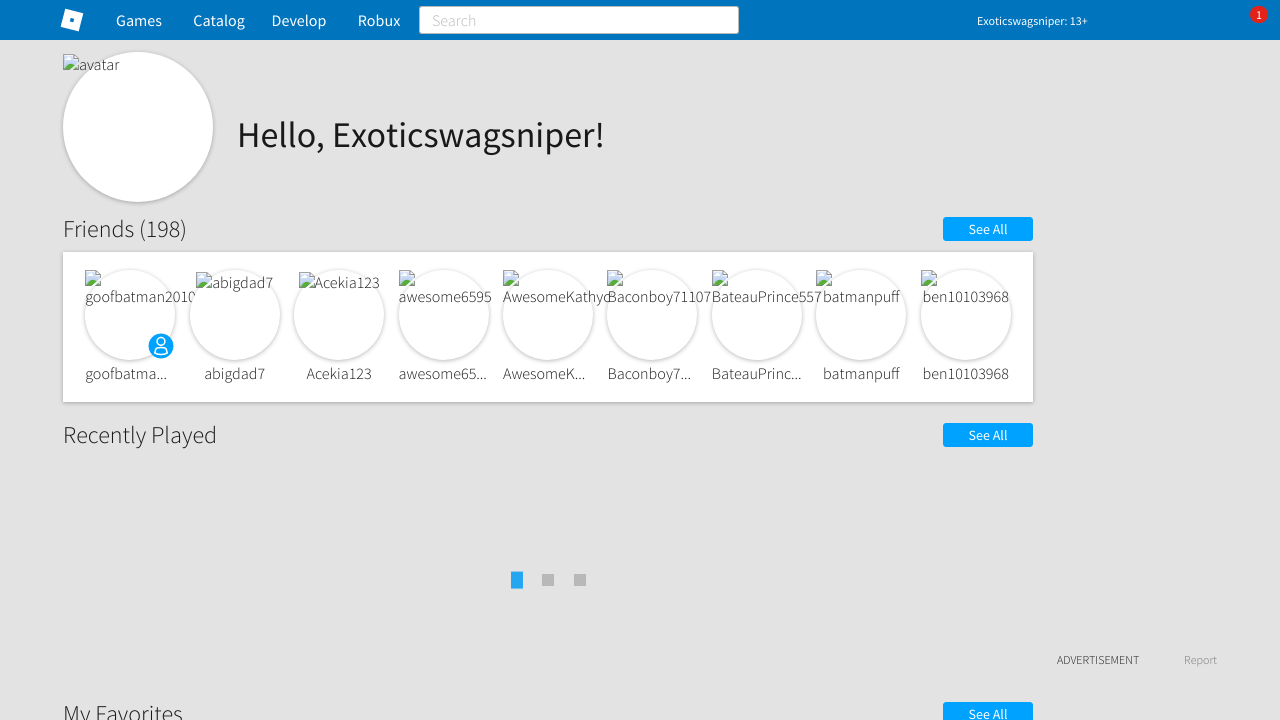This screenshot has width=1280, height=720.
Task: Open batmanpuff's friend avatar
Action: tap(861, 315)
